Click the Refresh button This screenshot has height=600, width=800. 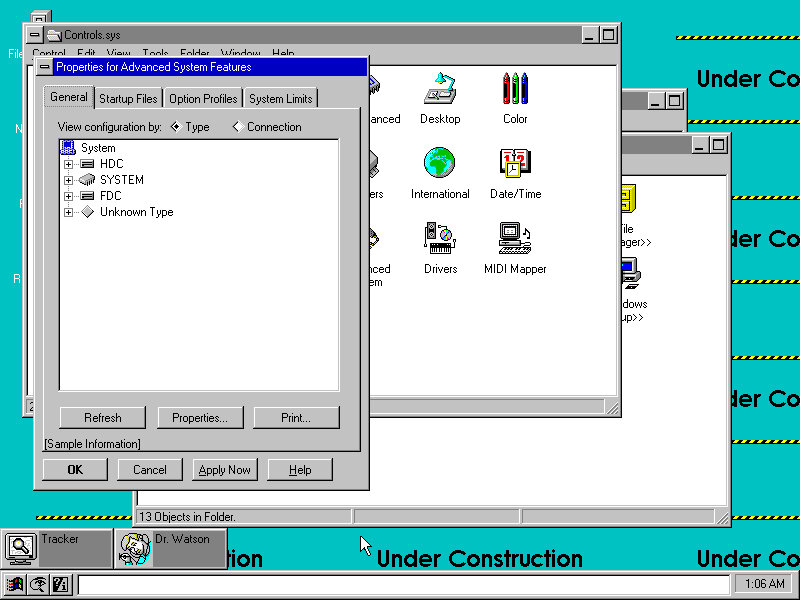click(103, 418)
